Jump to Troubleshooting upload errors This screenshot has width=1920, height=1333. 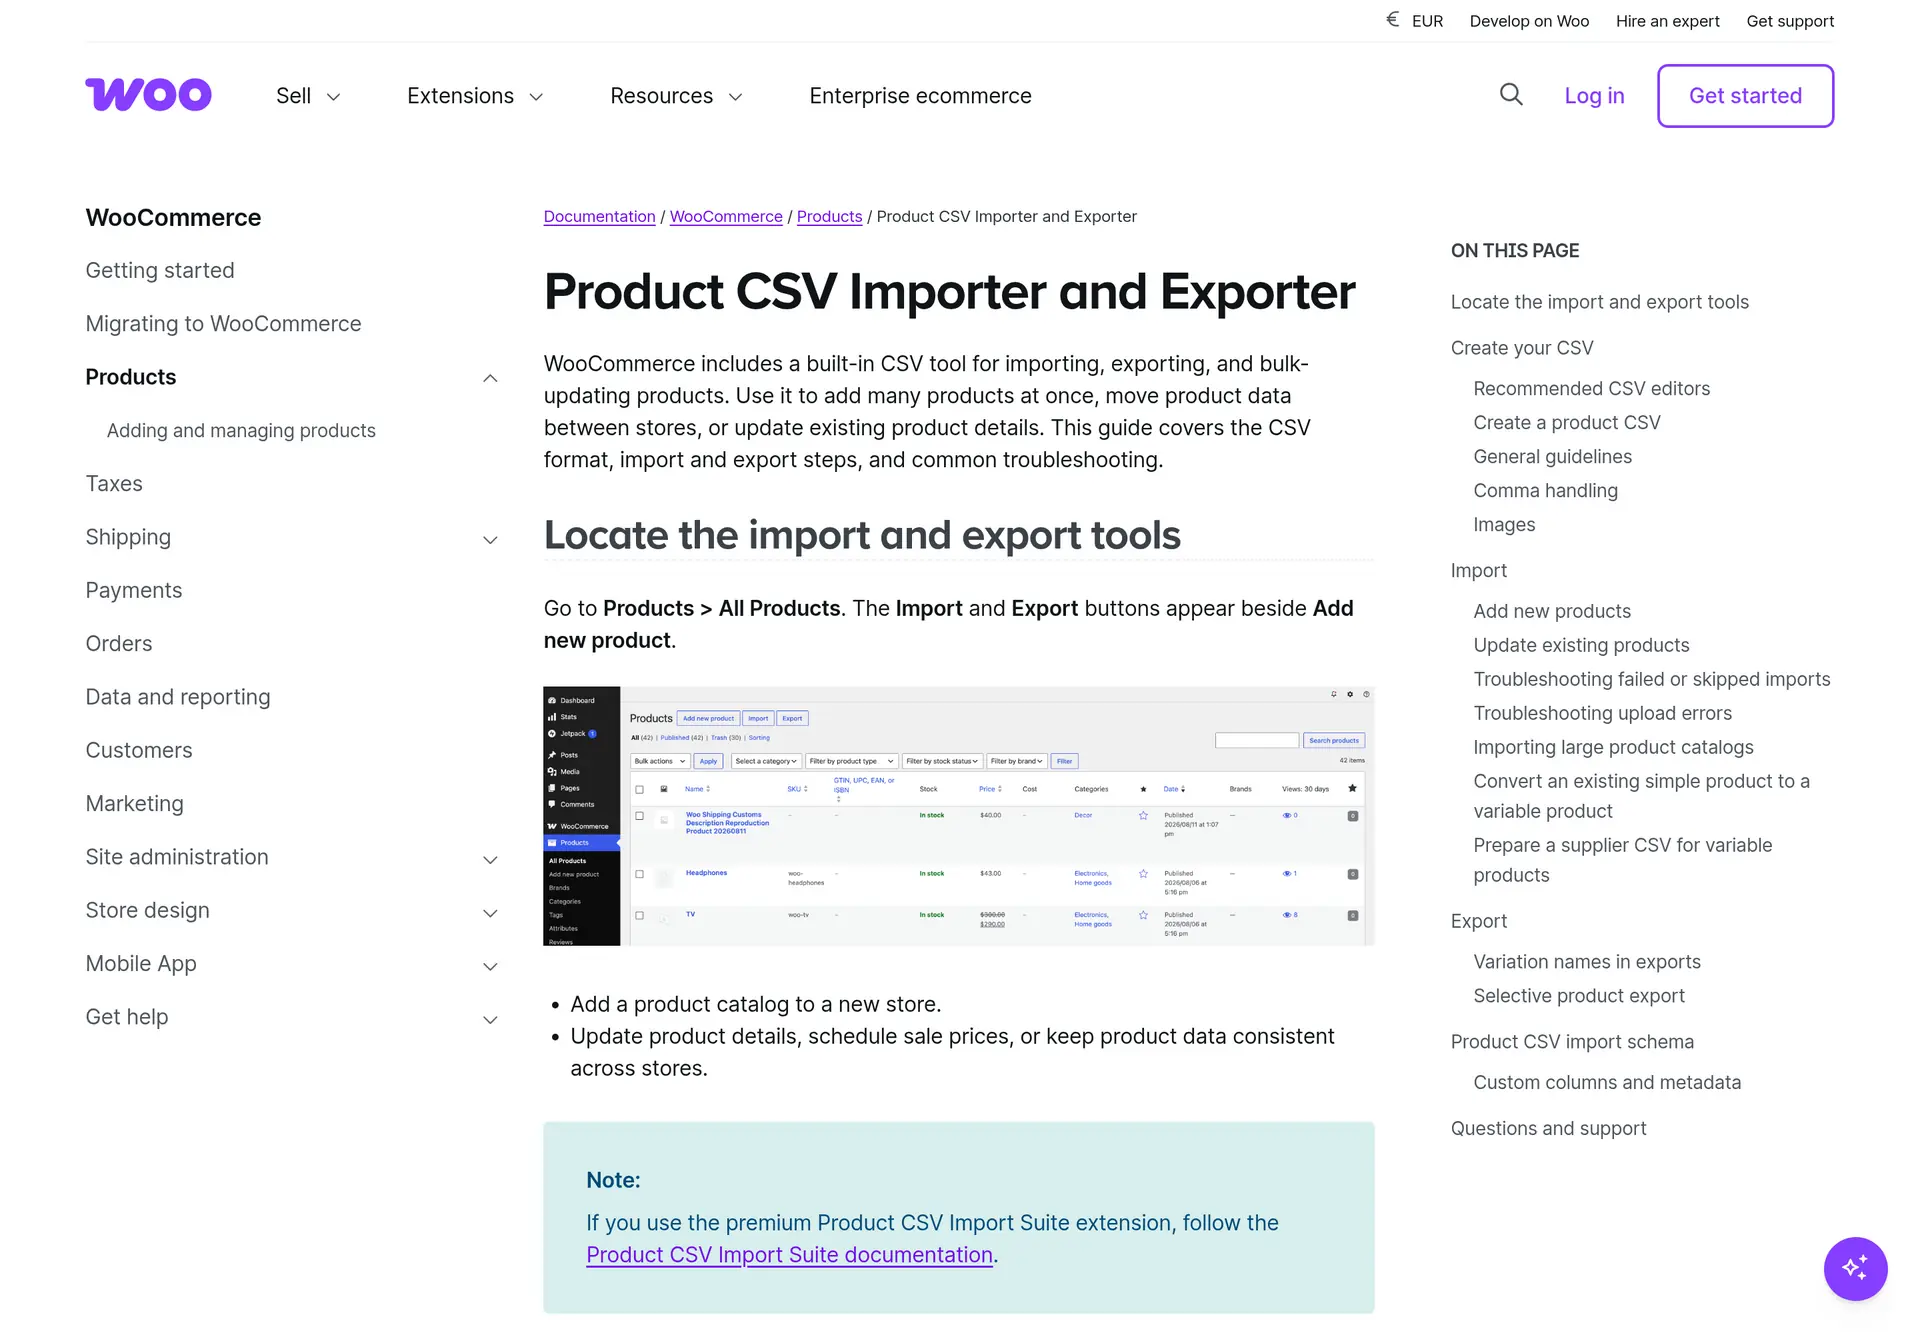click(1602, 713)
